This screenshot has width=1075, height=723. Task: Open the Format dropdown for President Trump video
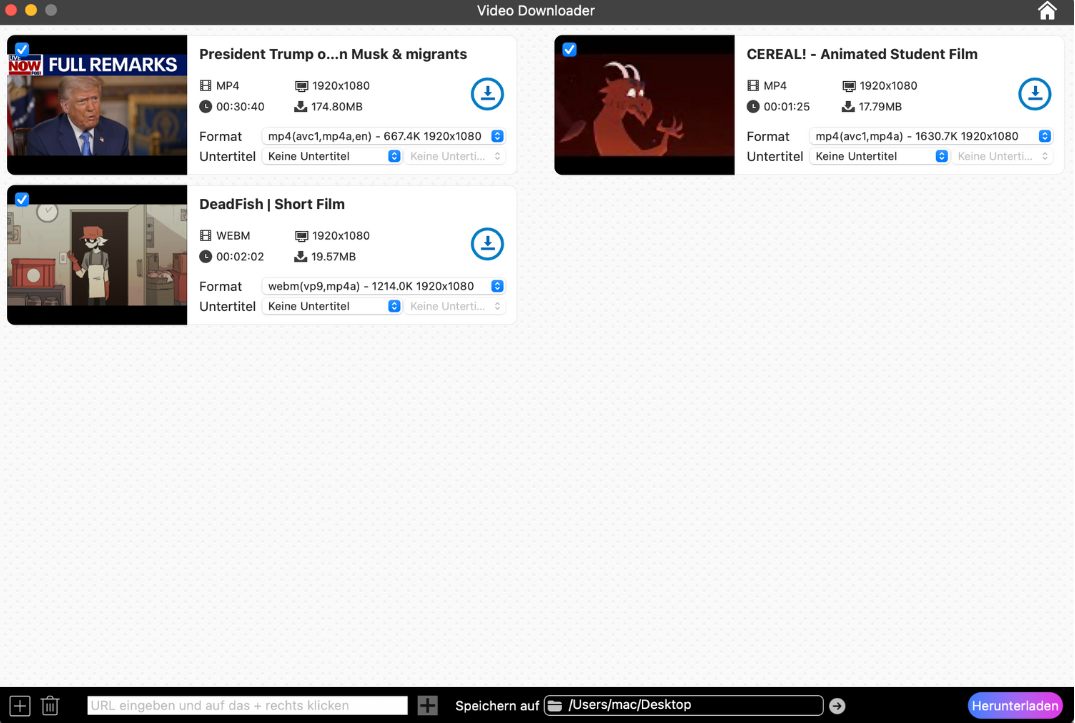click(x=383, y=135)
